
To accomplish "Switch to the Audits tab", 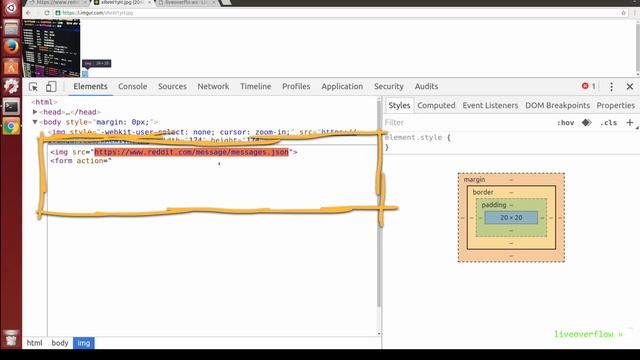I will coord(427,87).
